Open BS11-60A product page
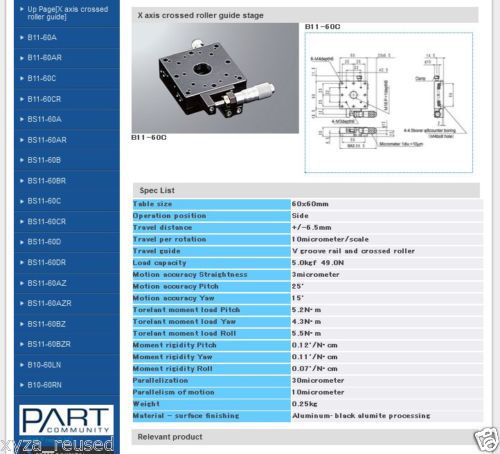The height and width of the screenshot is (454, 500). point(44,119)
